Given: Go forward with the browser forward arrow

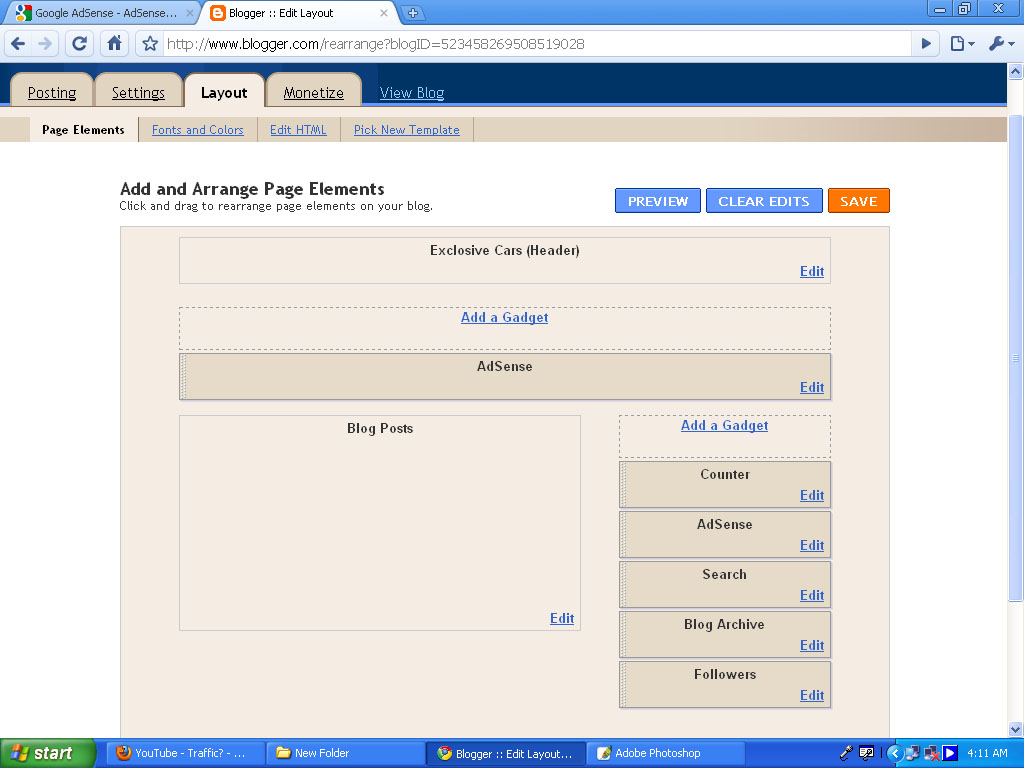Looking at the screenshot, I should tap(45, 44).
